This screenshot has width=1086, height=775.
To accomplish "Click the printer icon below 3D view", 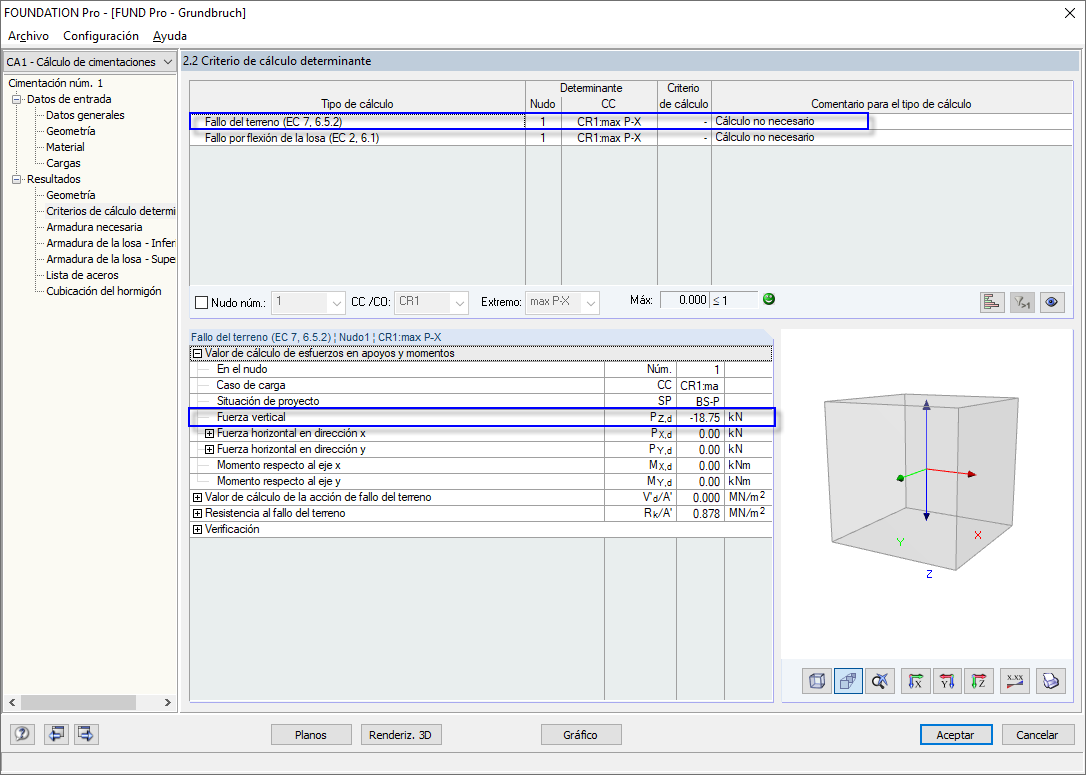I will click(1051, 681).
